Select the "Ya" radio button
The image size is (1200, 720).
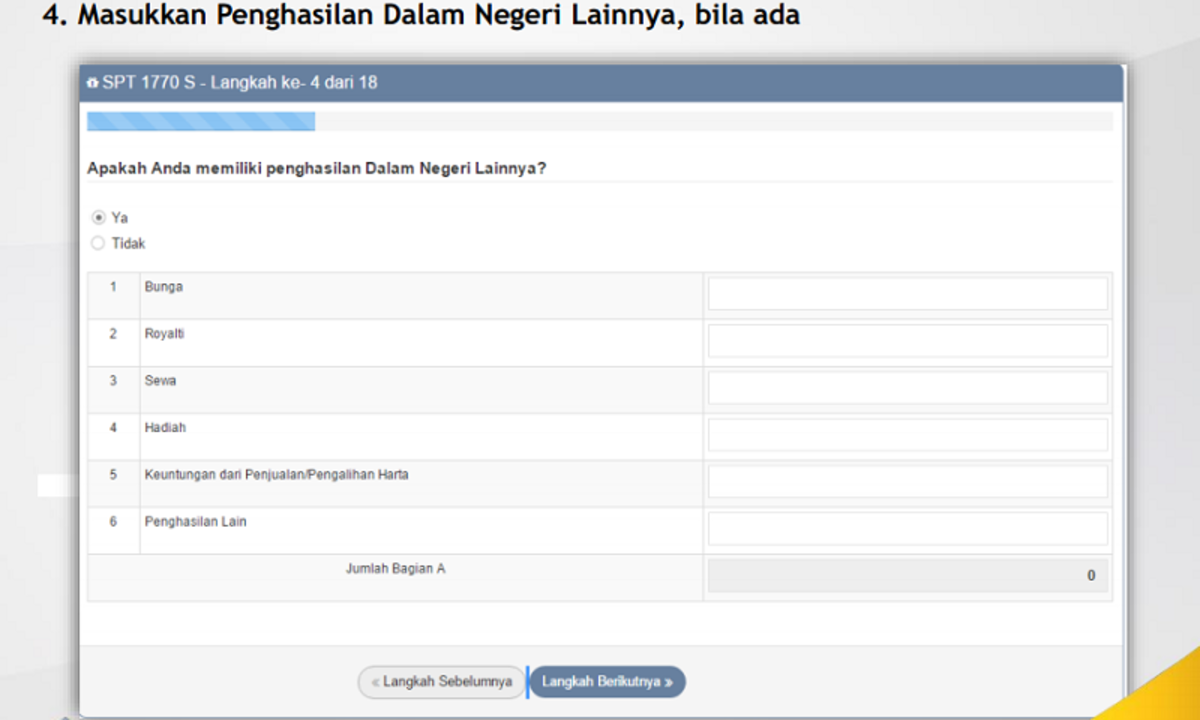pos(98,217)
